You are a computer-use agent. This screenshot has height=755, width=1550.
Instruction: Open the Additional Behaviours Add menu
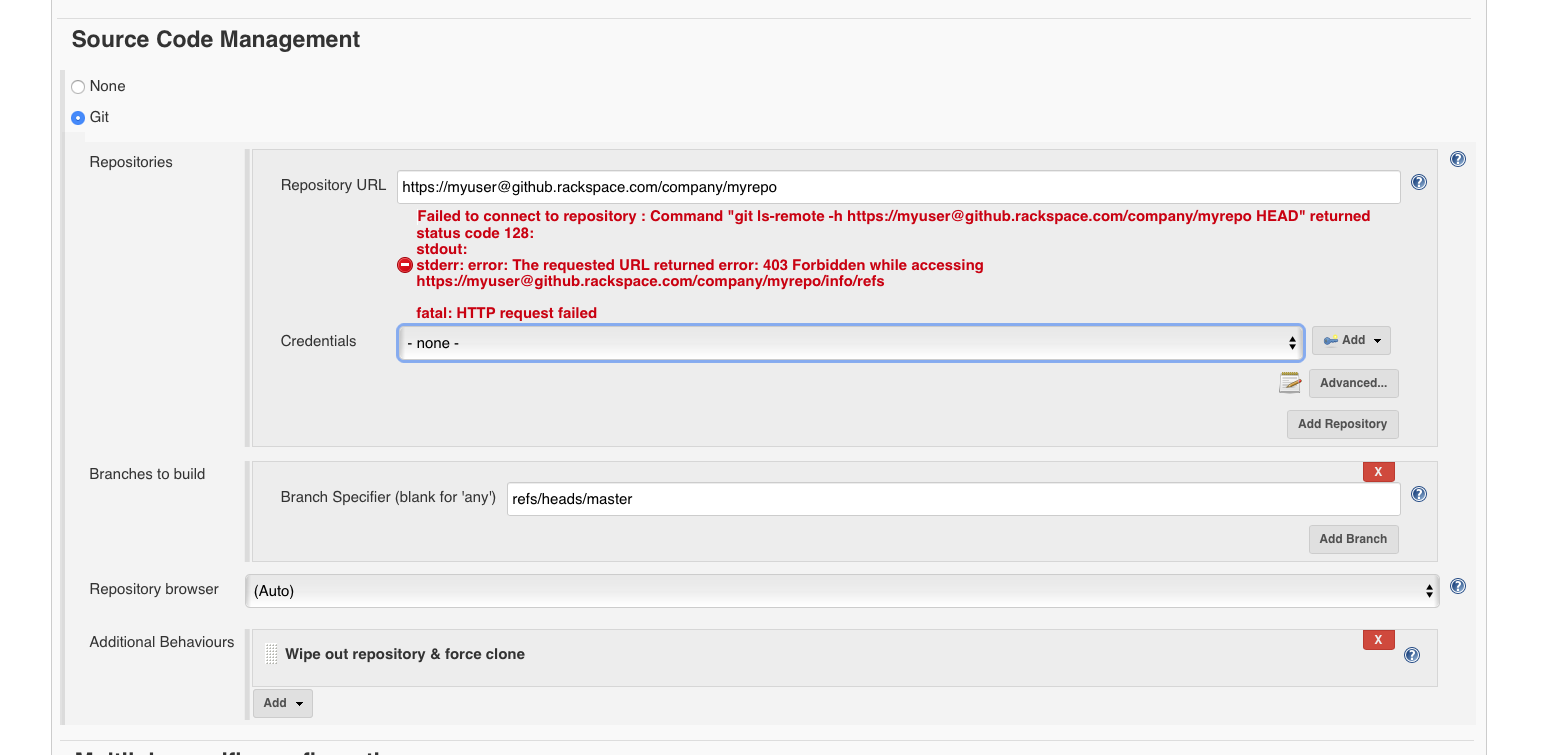282,703
